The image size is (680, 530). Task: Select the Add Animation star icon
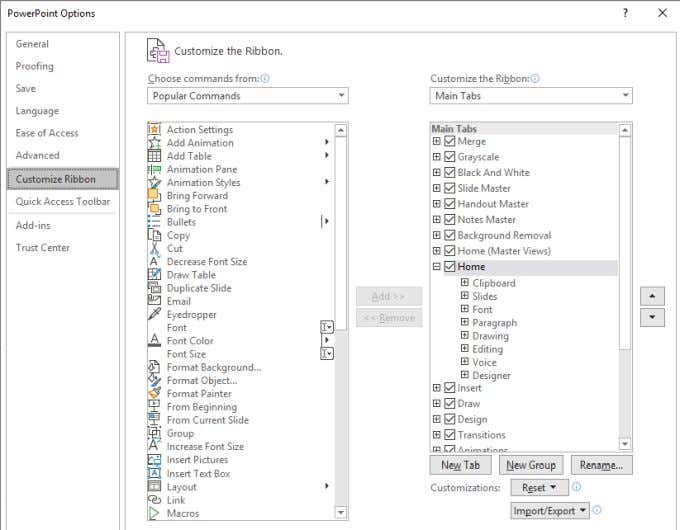coord(154,143)
